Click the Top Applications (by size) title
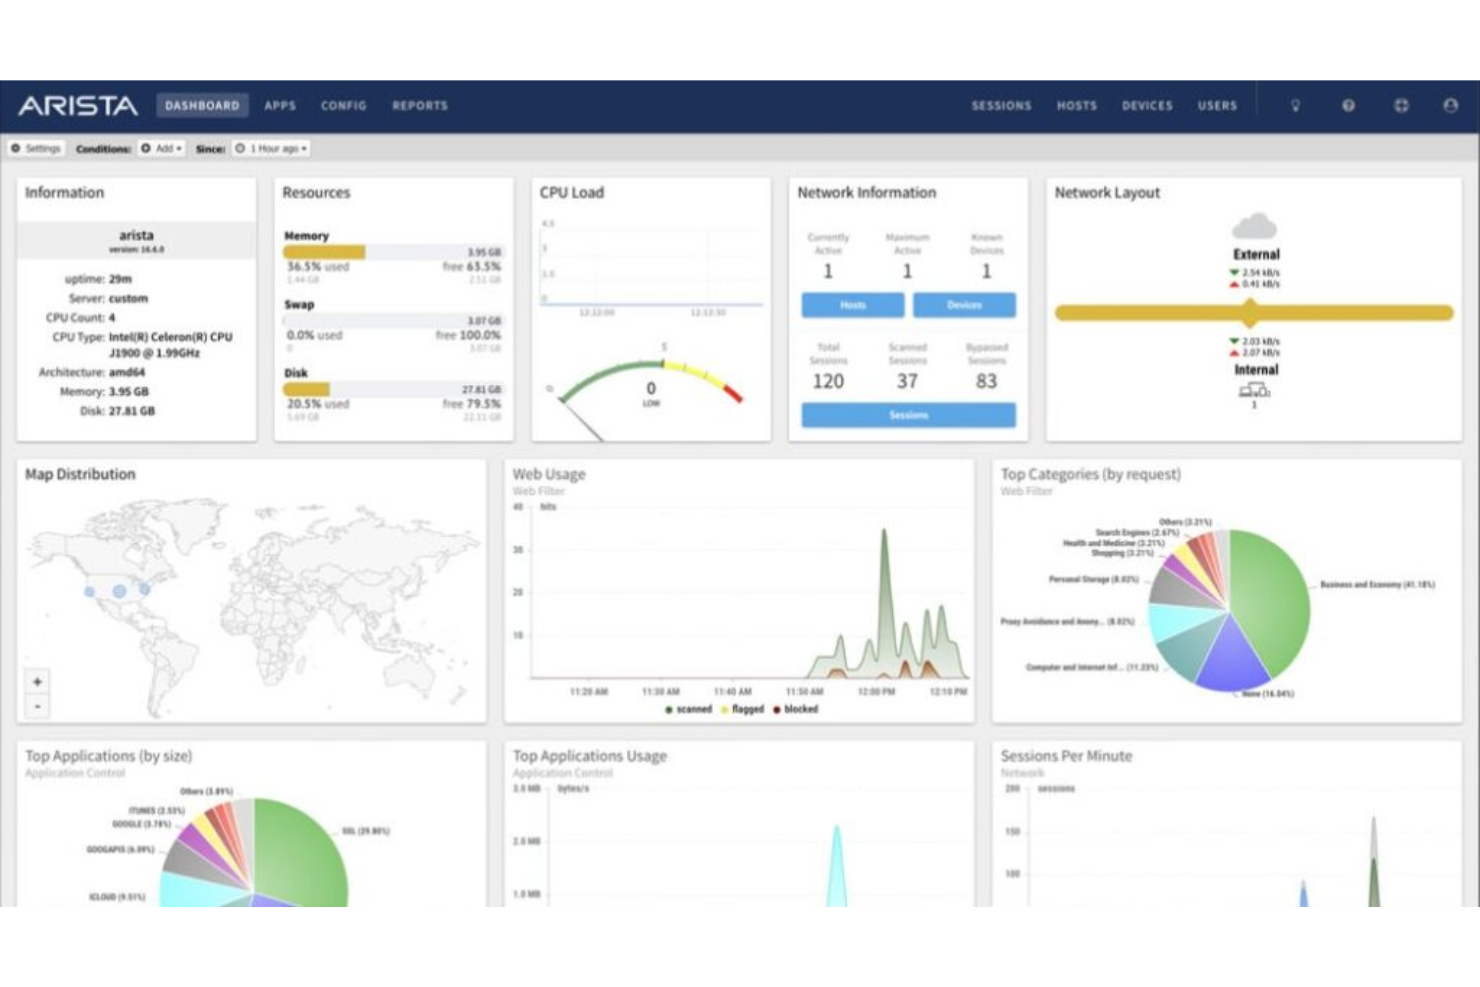 108,756
